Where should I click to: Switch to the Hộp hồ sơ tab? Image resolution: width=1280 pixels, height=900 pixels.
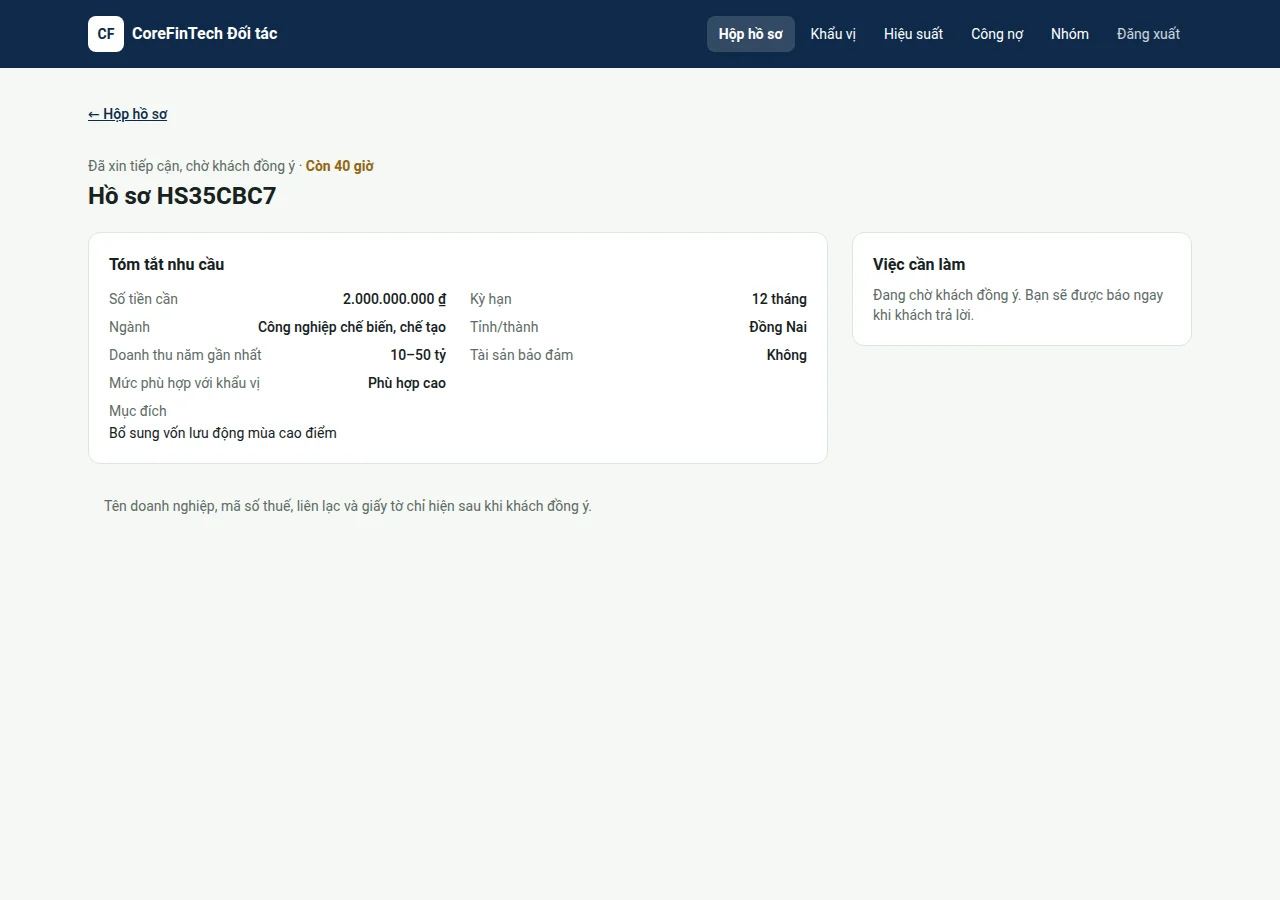coord(751,34)
